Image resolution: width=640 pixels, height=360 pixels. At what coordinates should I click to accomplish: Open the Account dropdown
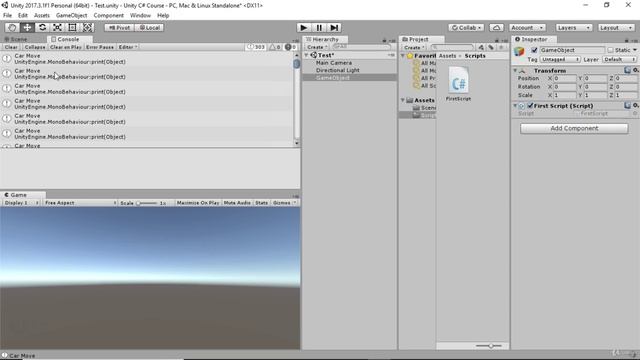pos(527,27)
